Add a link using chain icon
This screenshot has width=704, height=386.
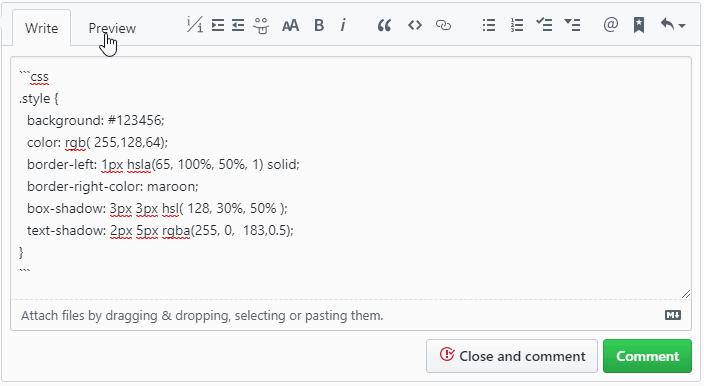coord(443,25)
